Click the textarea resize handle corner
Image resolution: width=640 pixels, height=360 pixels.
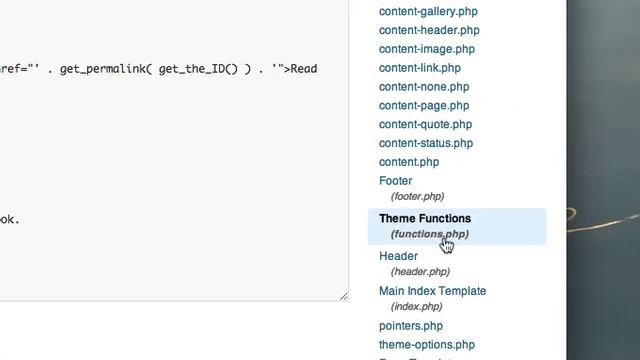(x=344, y=297)
